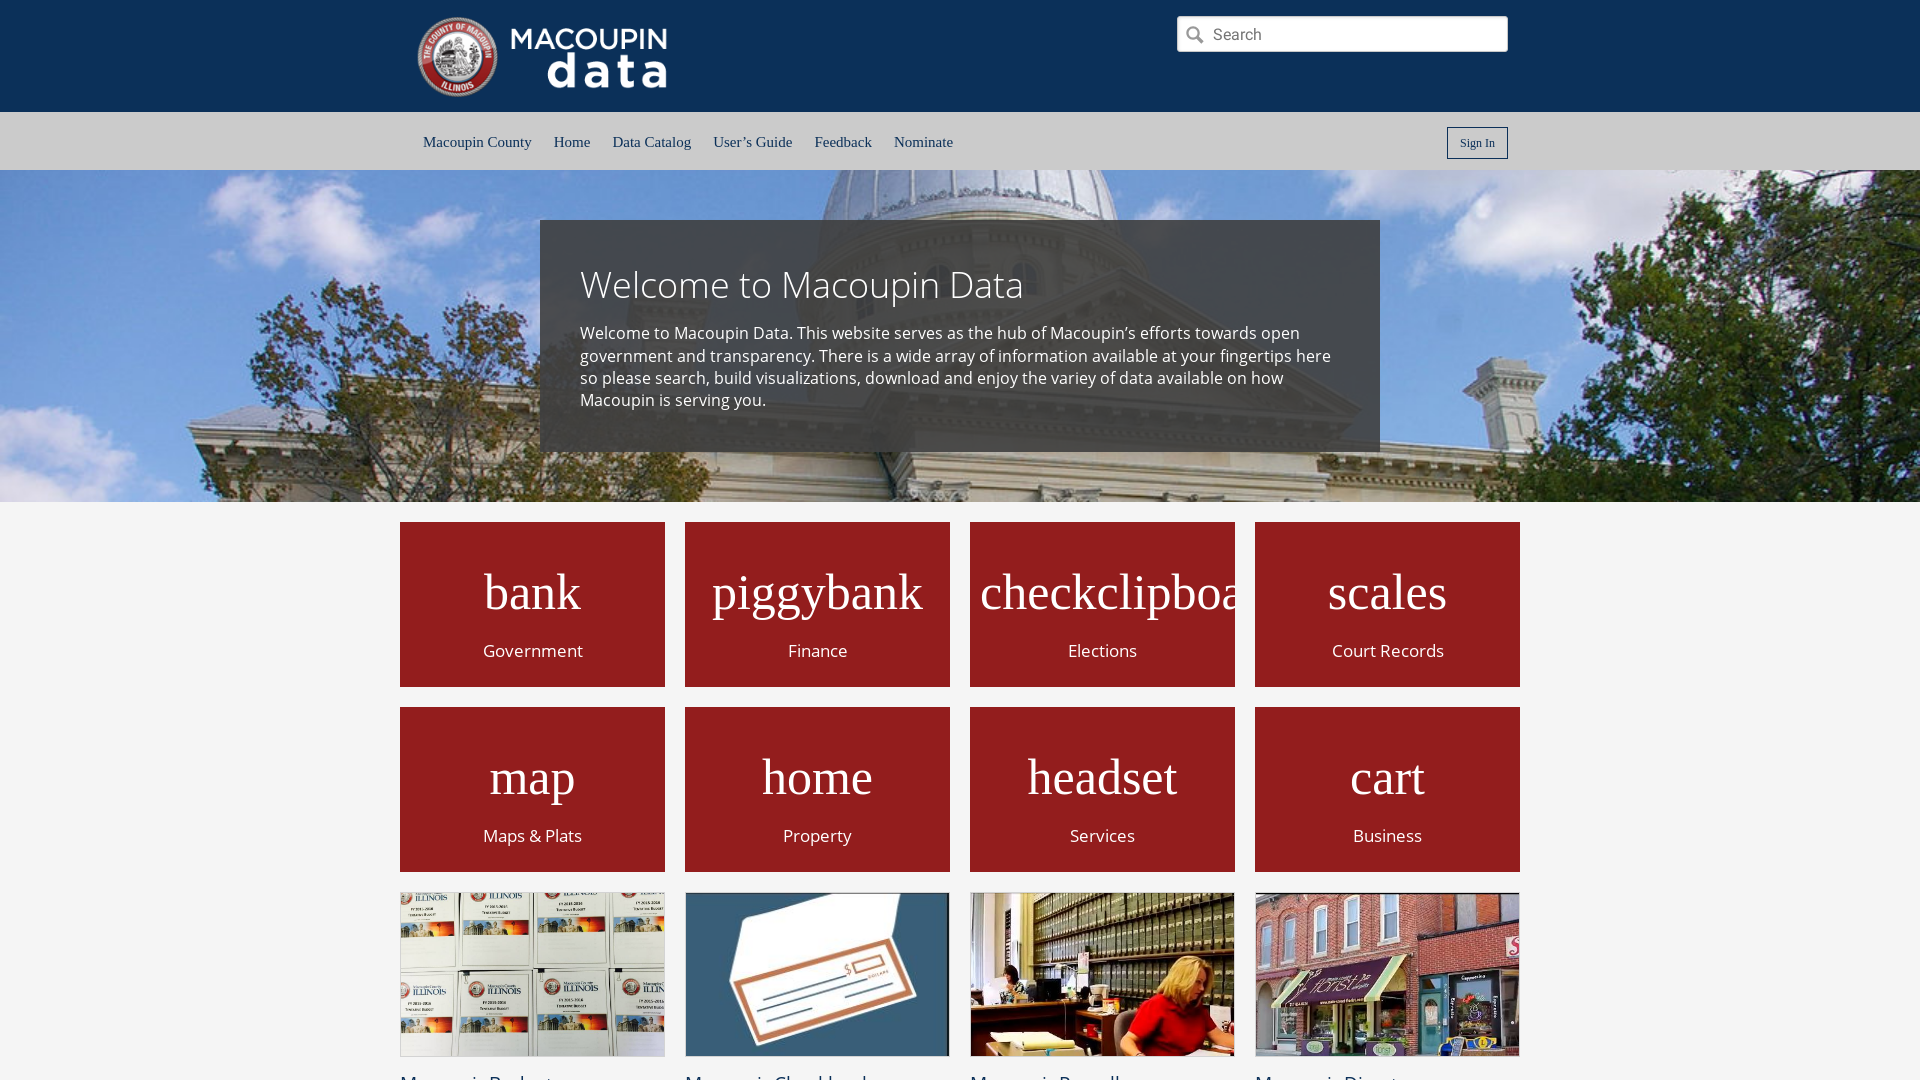Click the map Maps & Plats icon
Image resolution: width=1920 pixels, height=1080 pixels.
531,789
